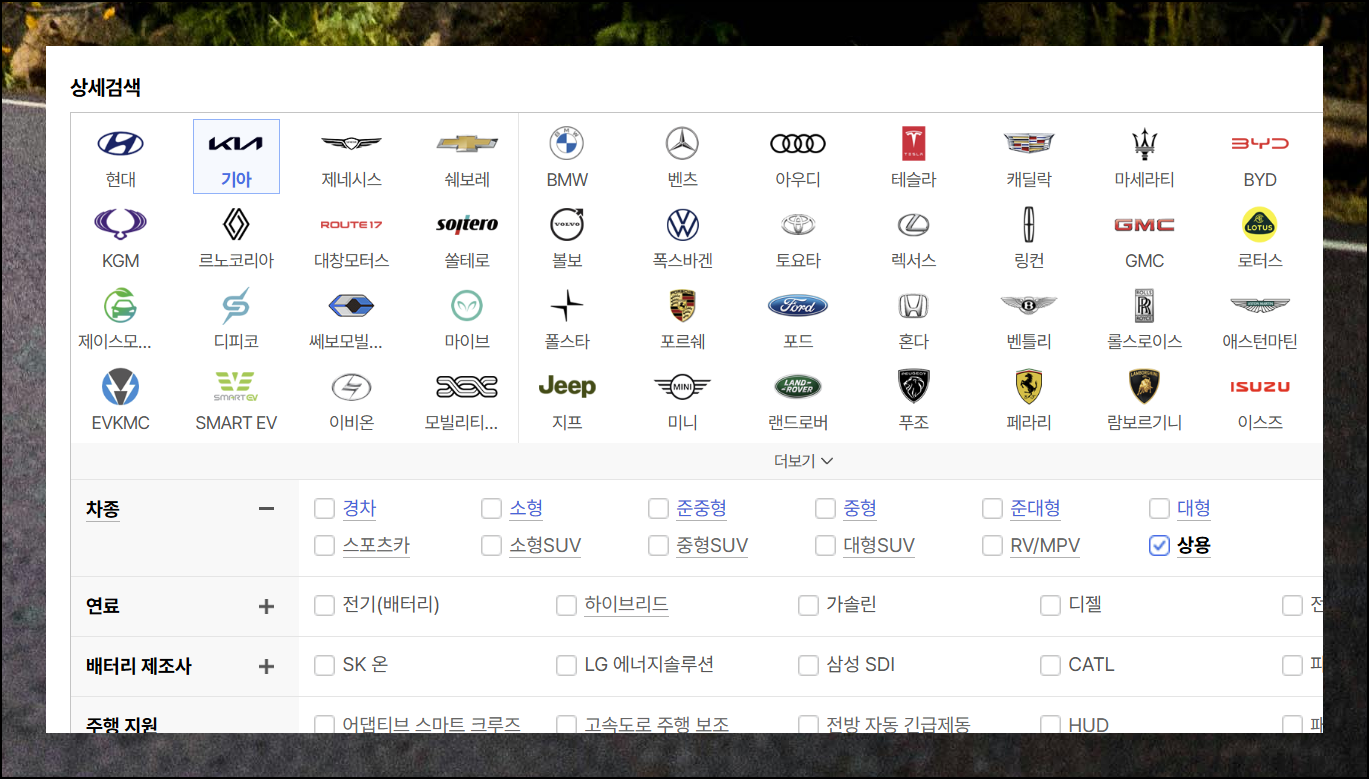Tick the 소형SUV checkbox
The height and width of the screenshot is (779, 1369).
[x=491, y=546]
